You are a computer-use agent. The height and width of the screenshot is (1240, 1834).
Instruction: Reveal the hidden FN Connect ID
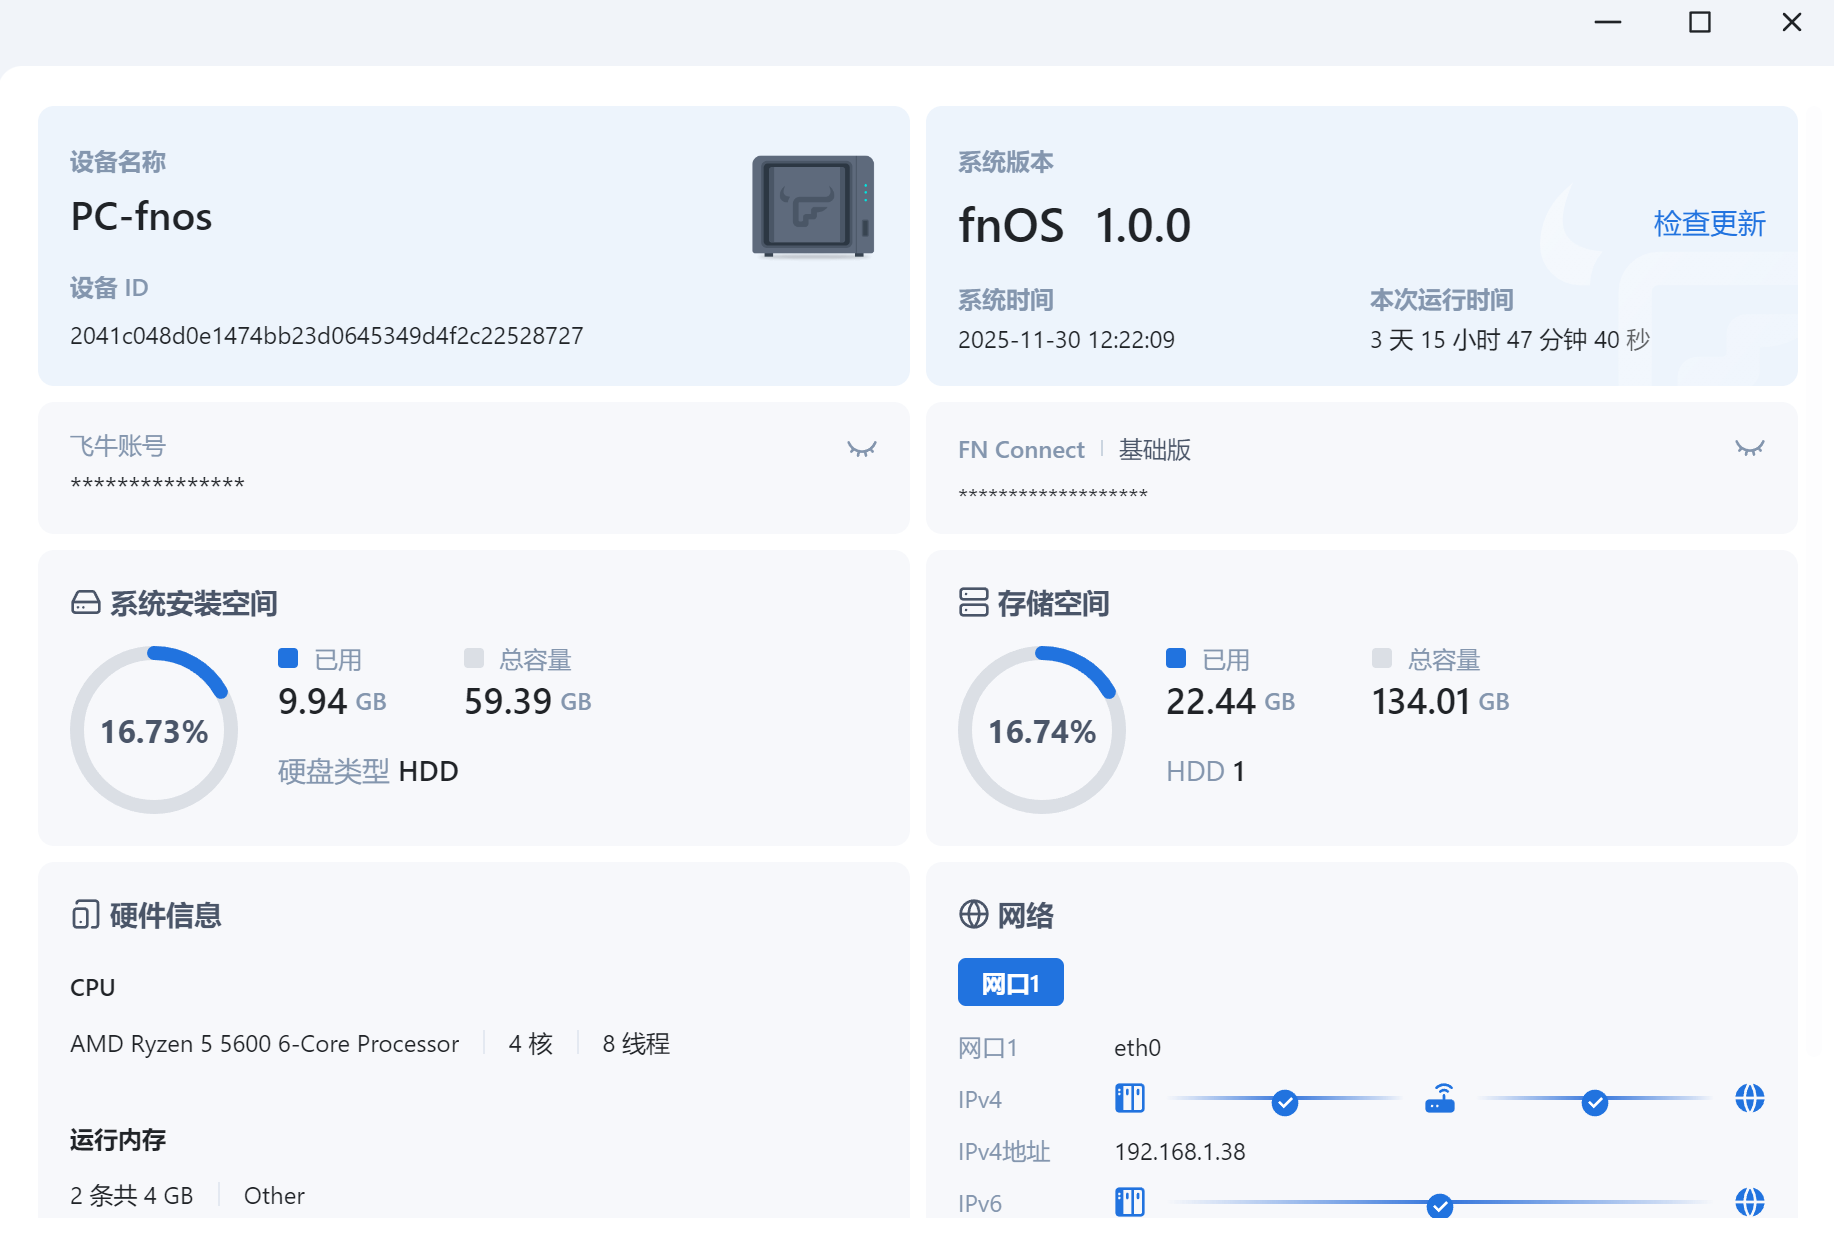click(1749, 449)
